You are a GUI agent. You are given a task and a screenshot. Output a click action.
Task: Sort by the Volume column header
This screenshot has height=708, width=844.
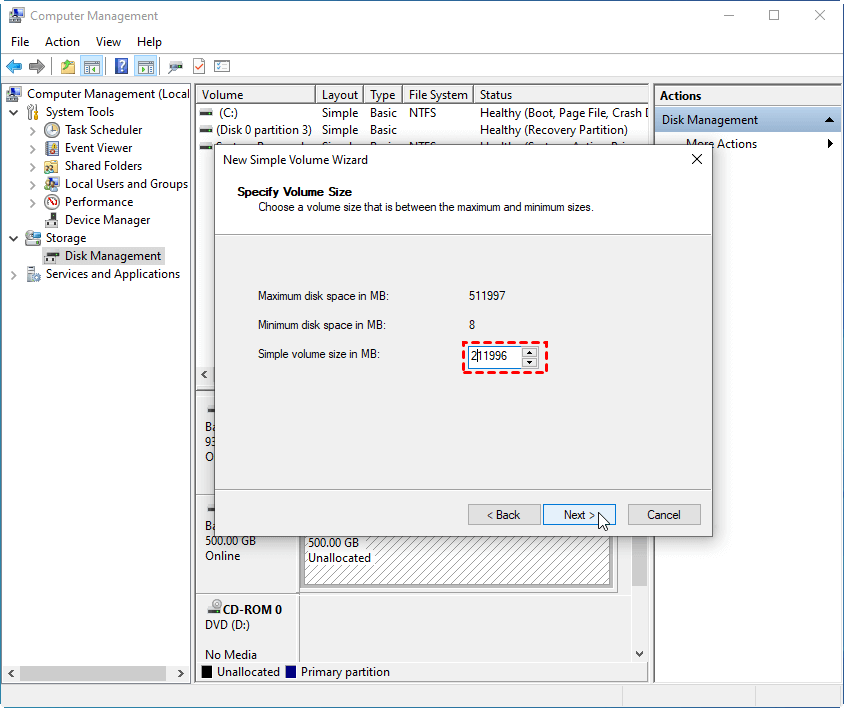pos(256,95)
